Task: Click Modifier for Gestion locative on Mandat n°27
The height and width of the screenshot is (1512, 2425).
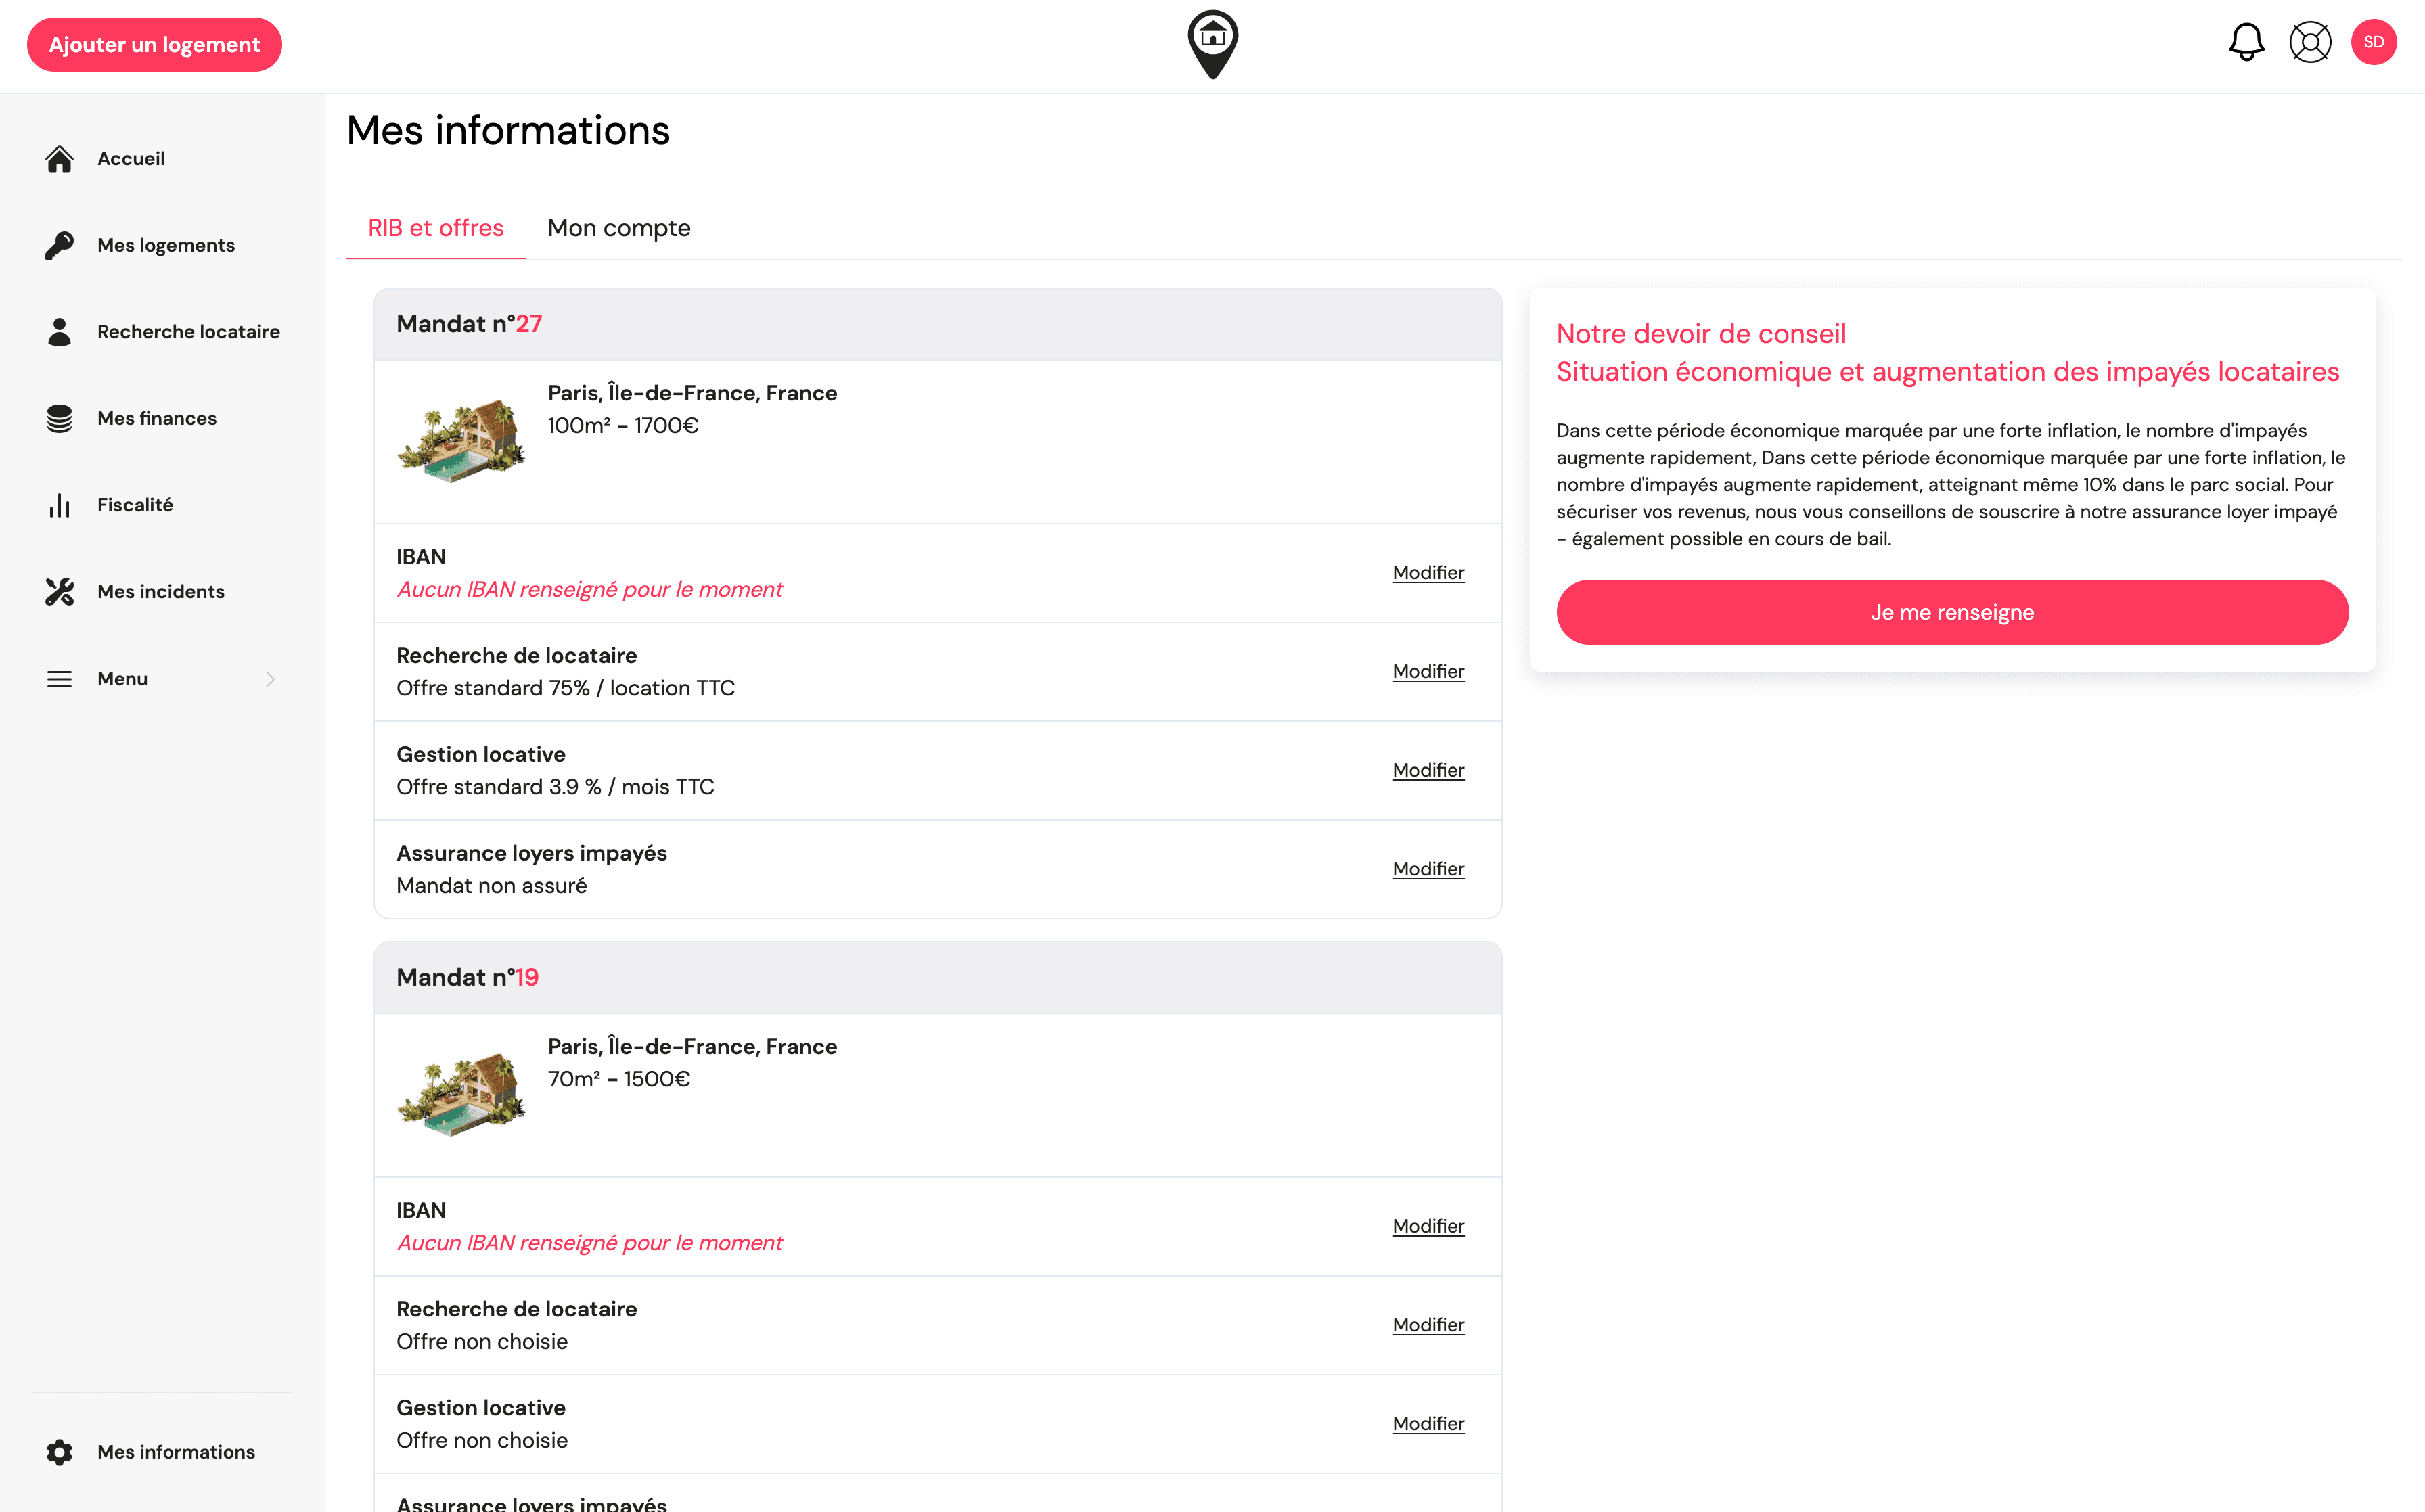Action: click(x=1427, y=770)
